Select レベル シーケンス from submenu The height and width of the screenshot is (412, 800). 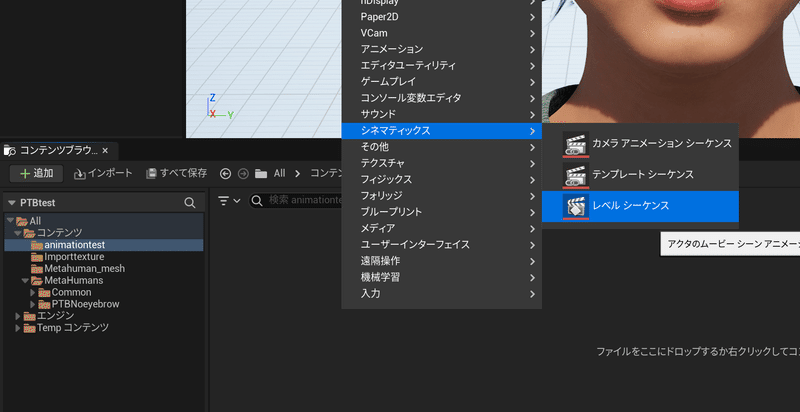640,207
